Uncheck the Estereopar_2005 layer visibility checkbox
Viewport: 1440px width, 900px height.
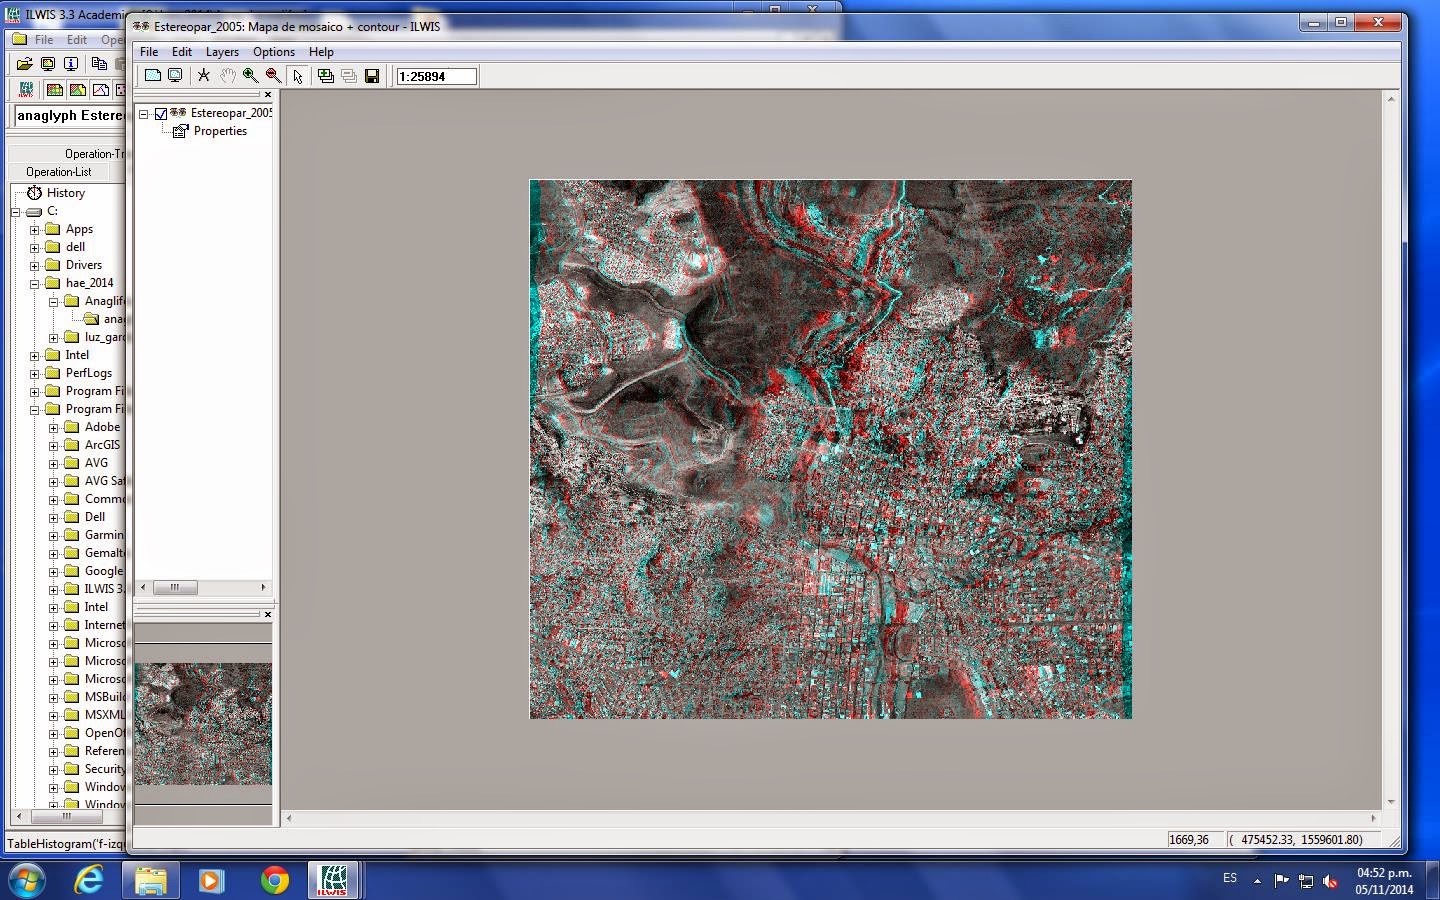[x=160, y=114]
